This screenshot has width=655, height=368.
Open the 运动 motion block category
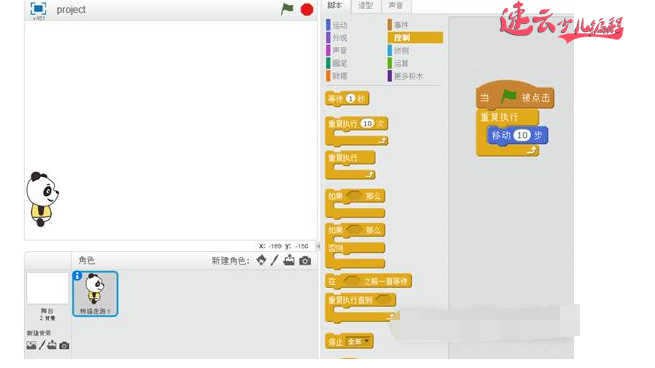point(338,25)
